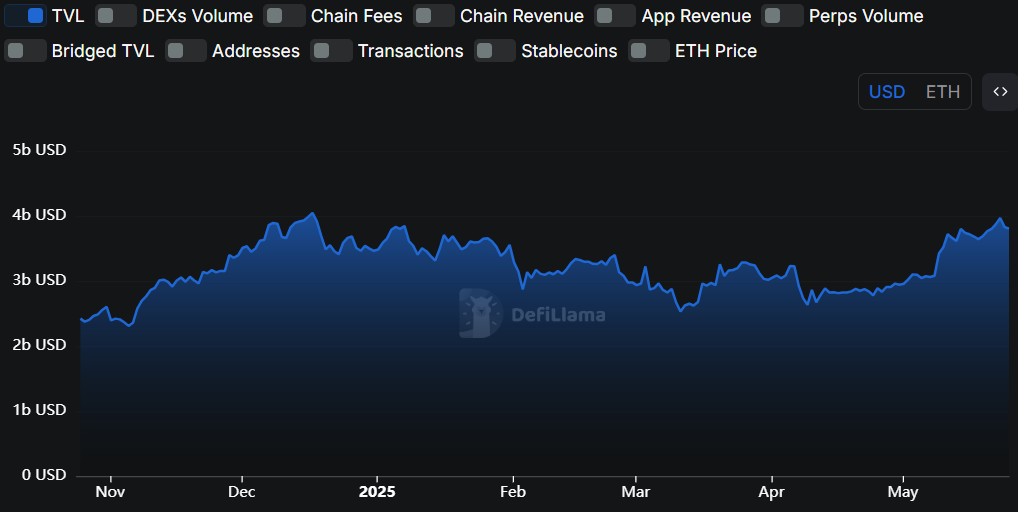Enable the Chain Revenue switch

(x=434, y=16)
